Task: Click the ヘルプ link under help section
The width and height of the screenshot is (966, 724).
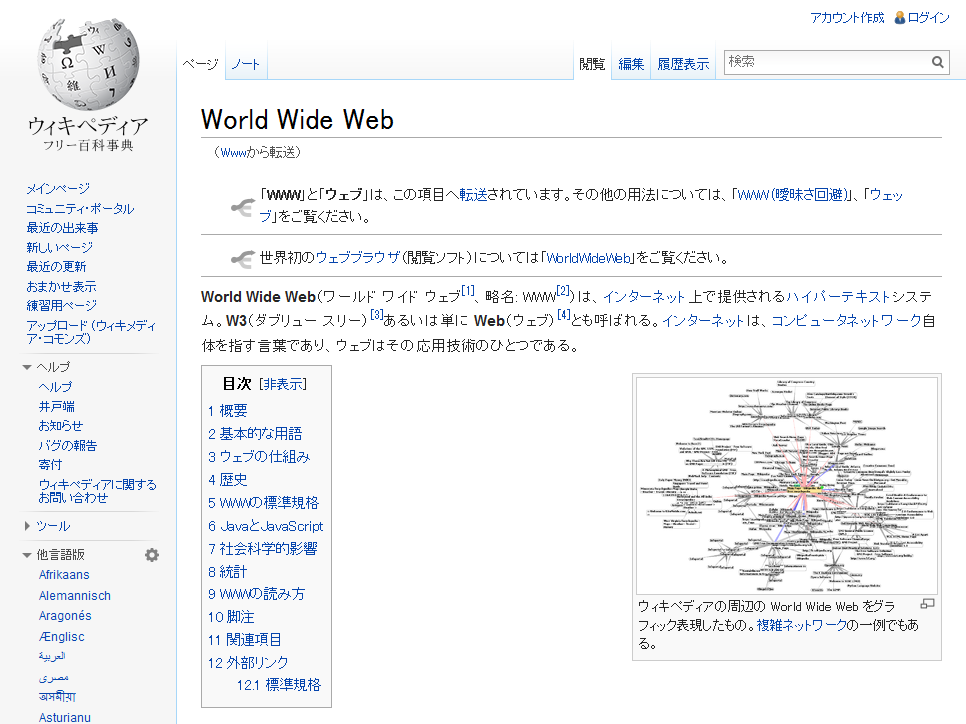Action: [55, 387]
